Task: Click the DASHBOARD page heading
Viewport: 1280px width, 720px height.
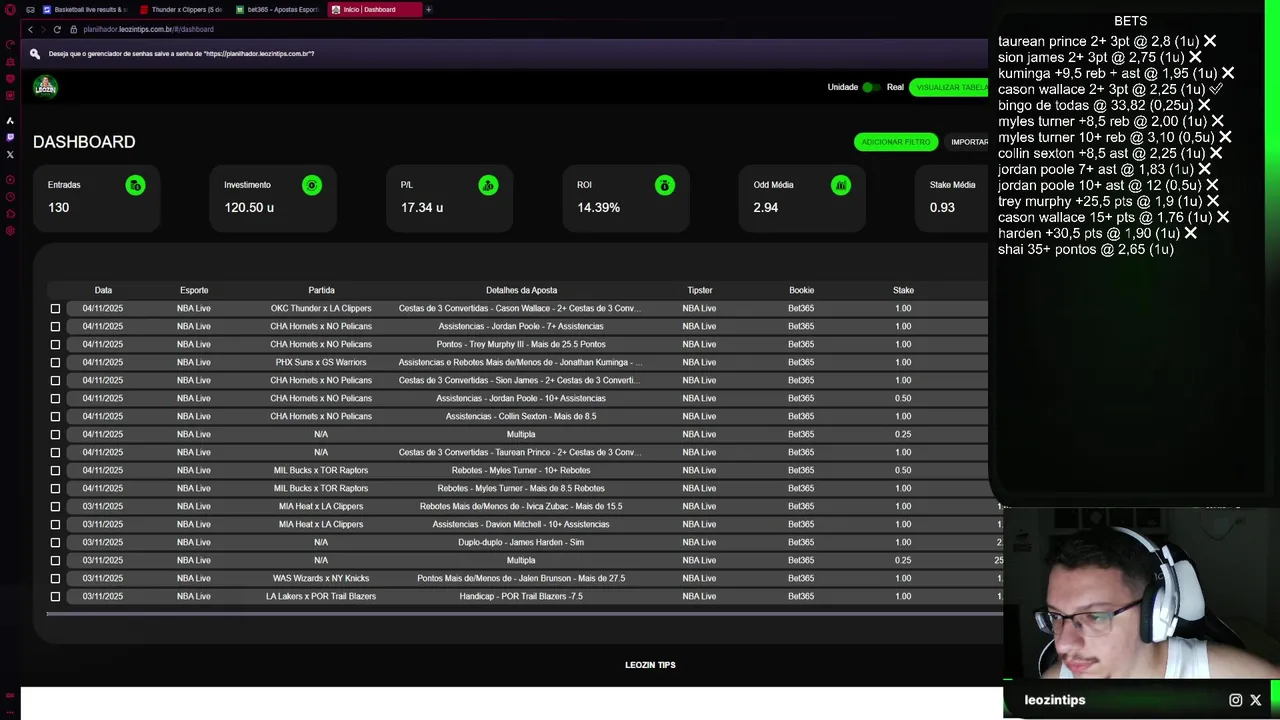Action: coord(84,142)
